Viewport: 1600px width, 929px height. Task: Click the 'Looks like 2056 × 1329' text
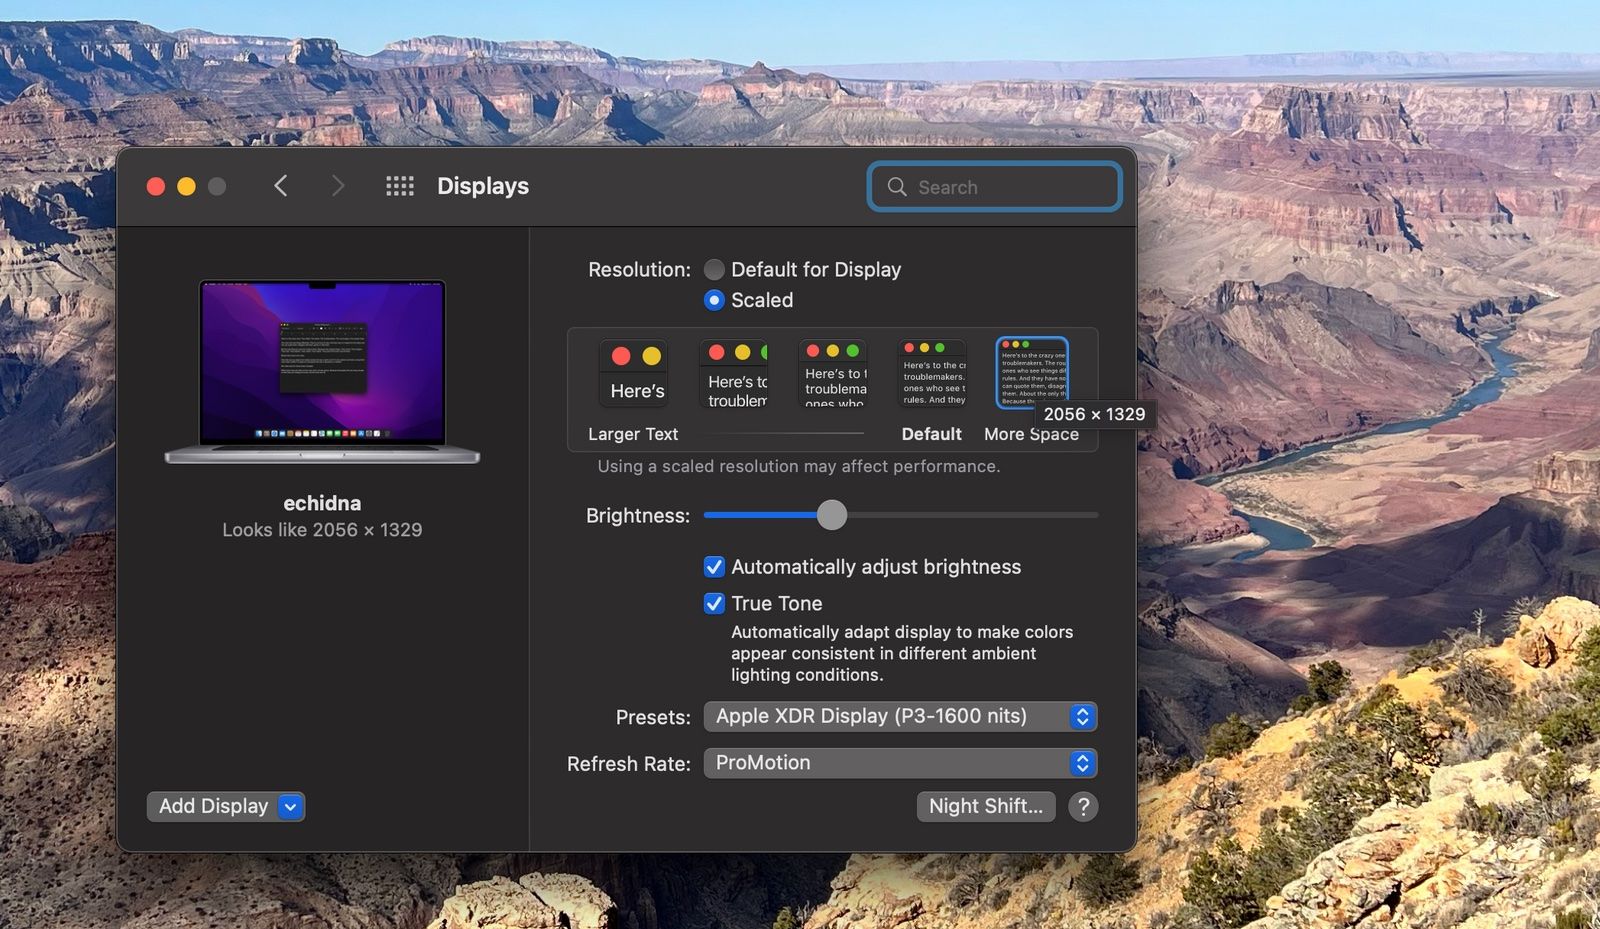tap(322, 530)
